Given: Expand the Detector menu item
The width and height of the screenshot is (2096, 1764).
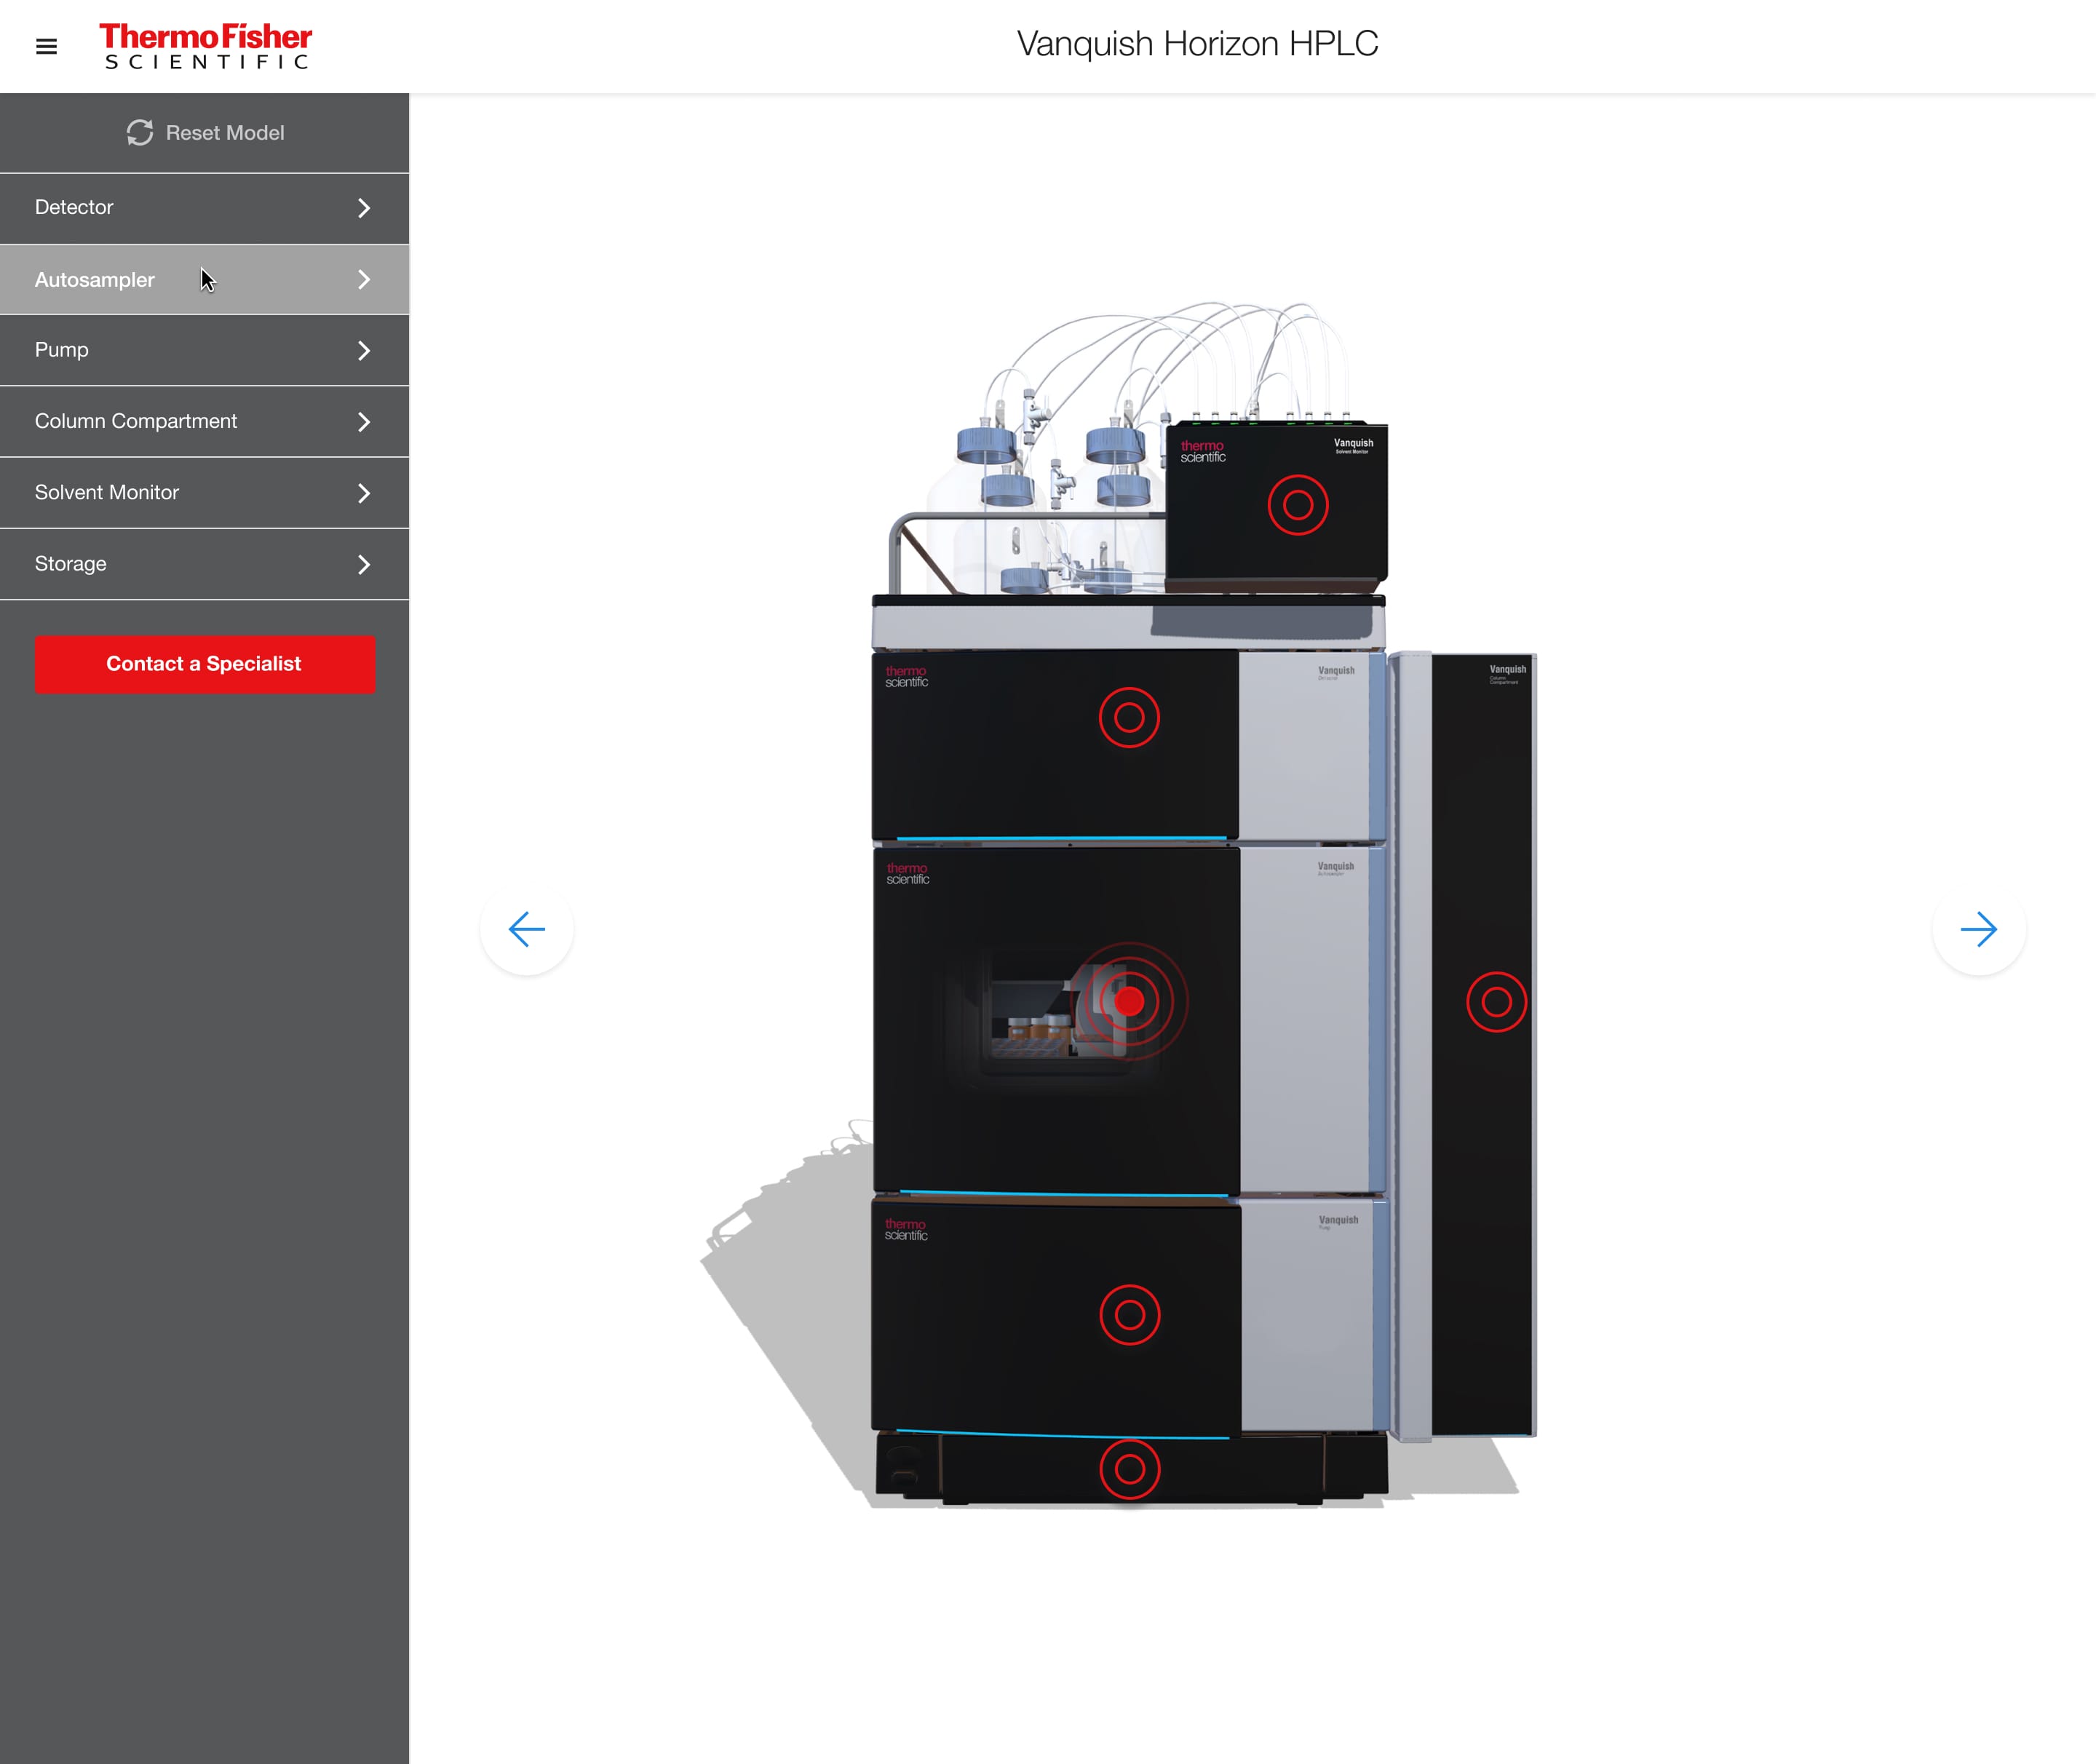Looking at the screenshot, I should point(205,207).
